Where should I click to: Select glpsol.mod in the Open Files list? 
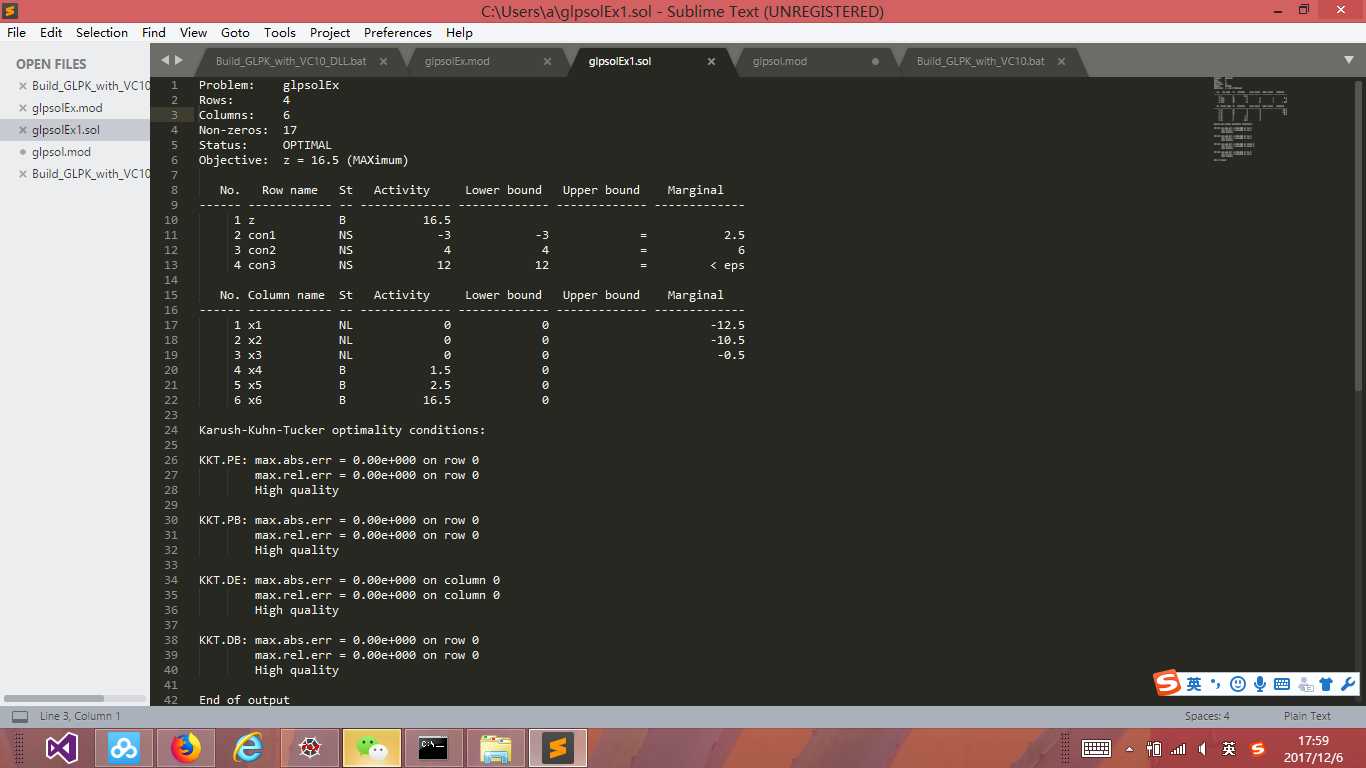pos(61,152)
